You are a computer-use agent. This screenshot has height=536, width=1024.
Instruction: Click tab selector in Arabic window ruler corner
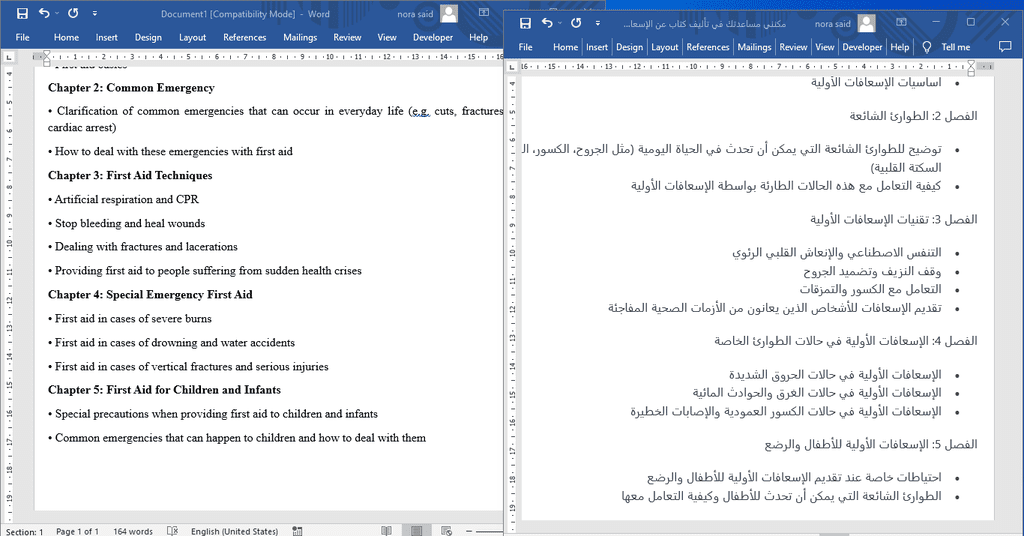point(513,67)
